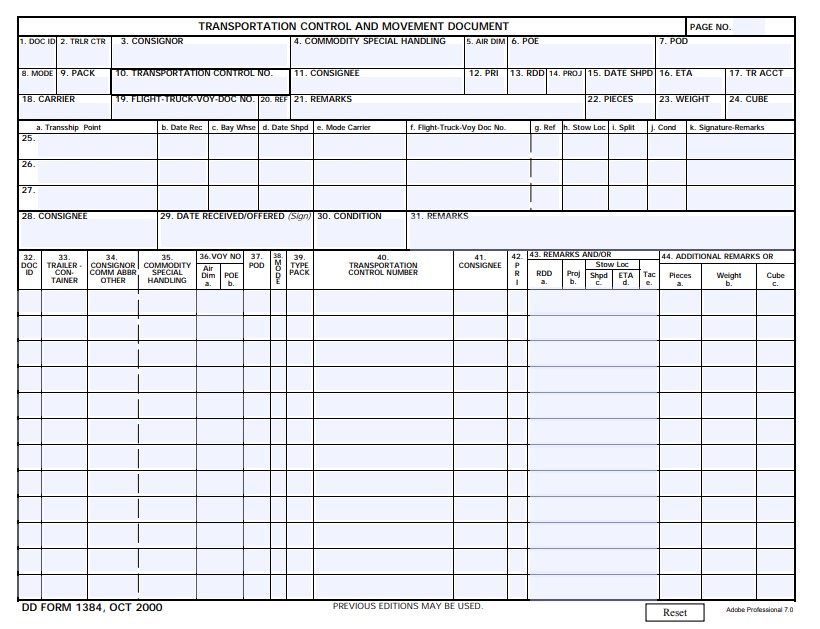Click the 12. PRI field
The width and height of the screenshot is (820, 629).
[485, 85]
